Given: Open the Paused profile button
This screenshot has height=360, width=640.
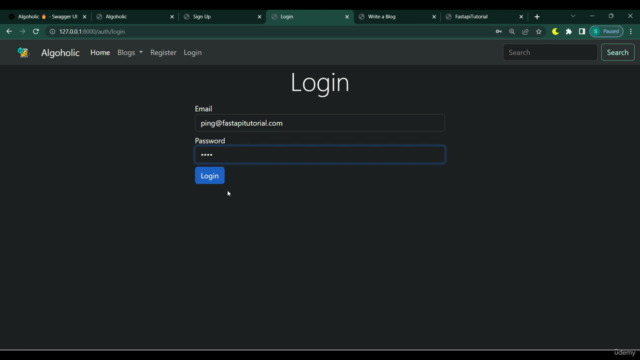Looking at the screenshot, I should click(x=607, y=31).
